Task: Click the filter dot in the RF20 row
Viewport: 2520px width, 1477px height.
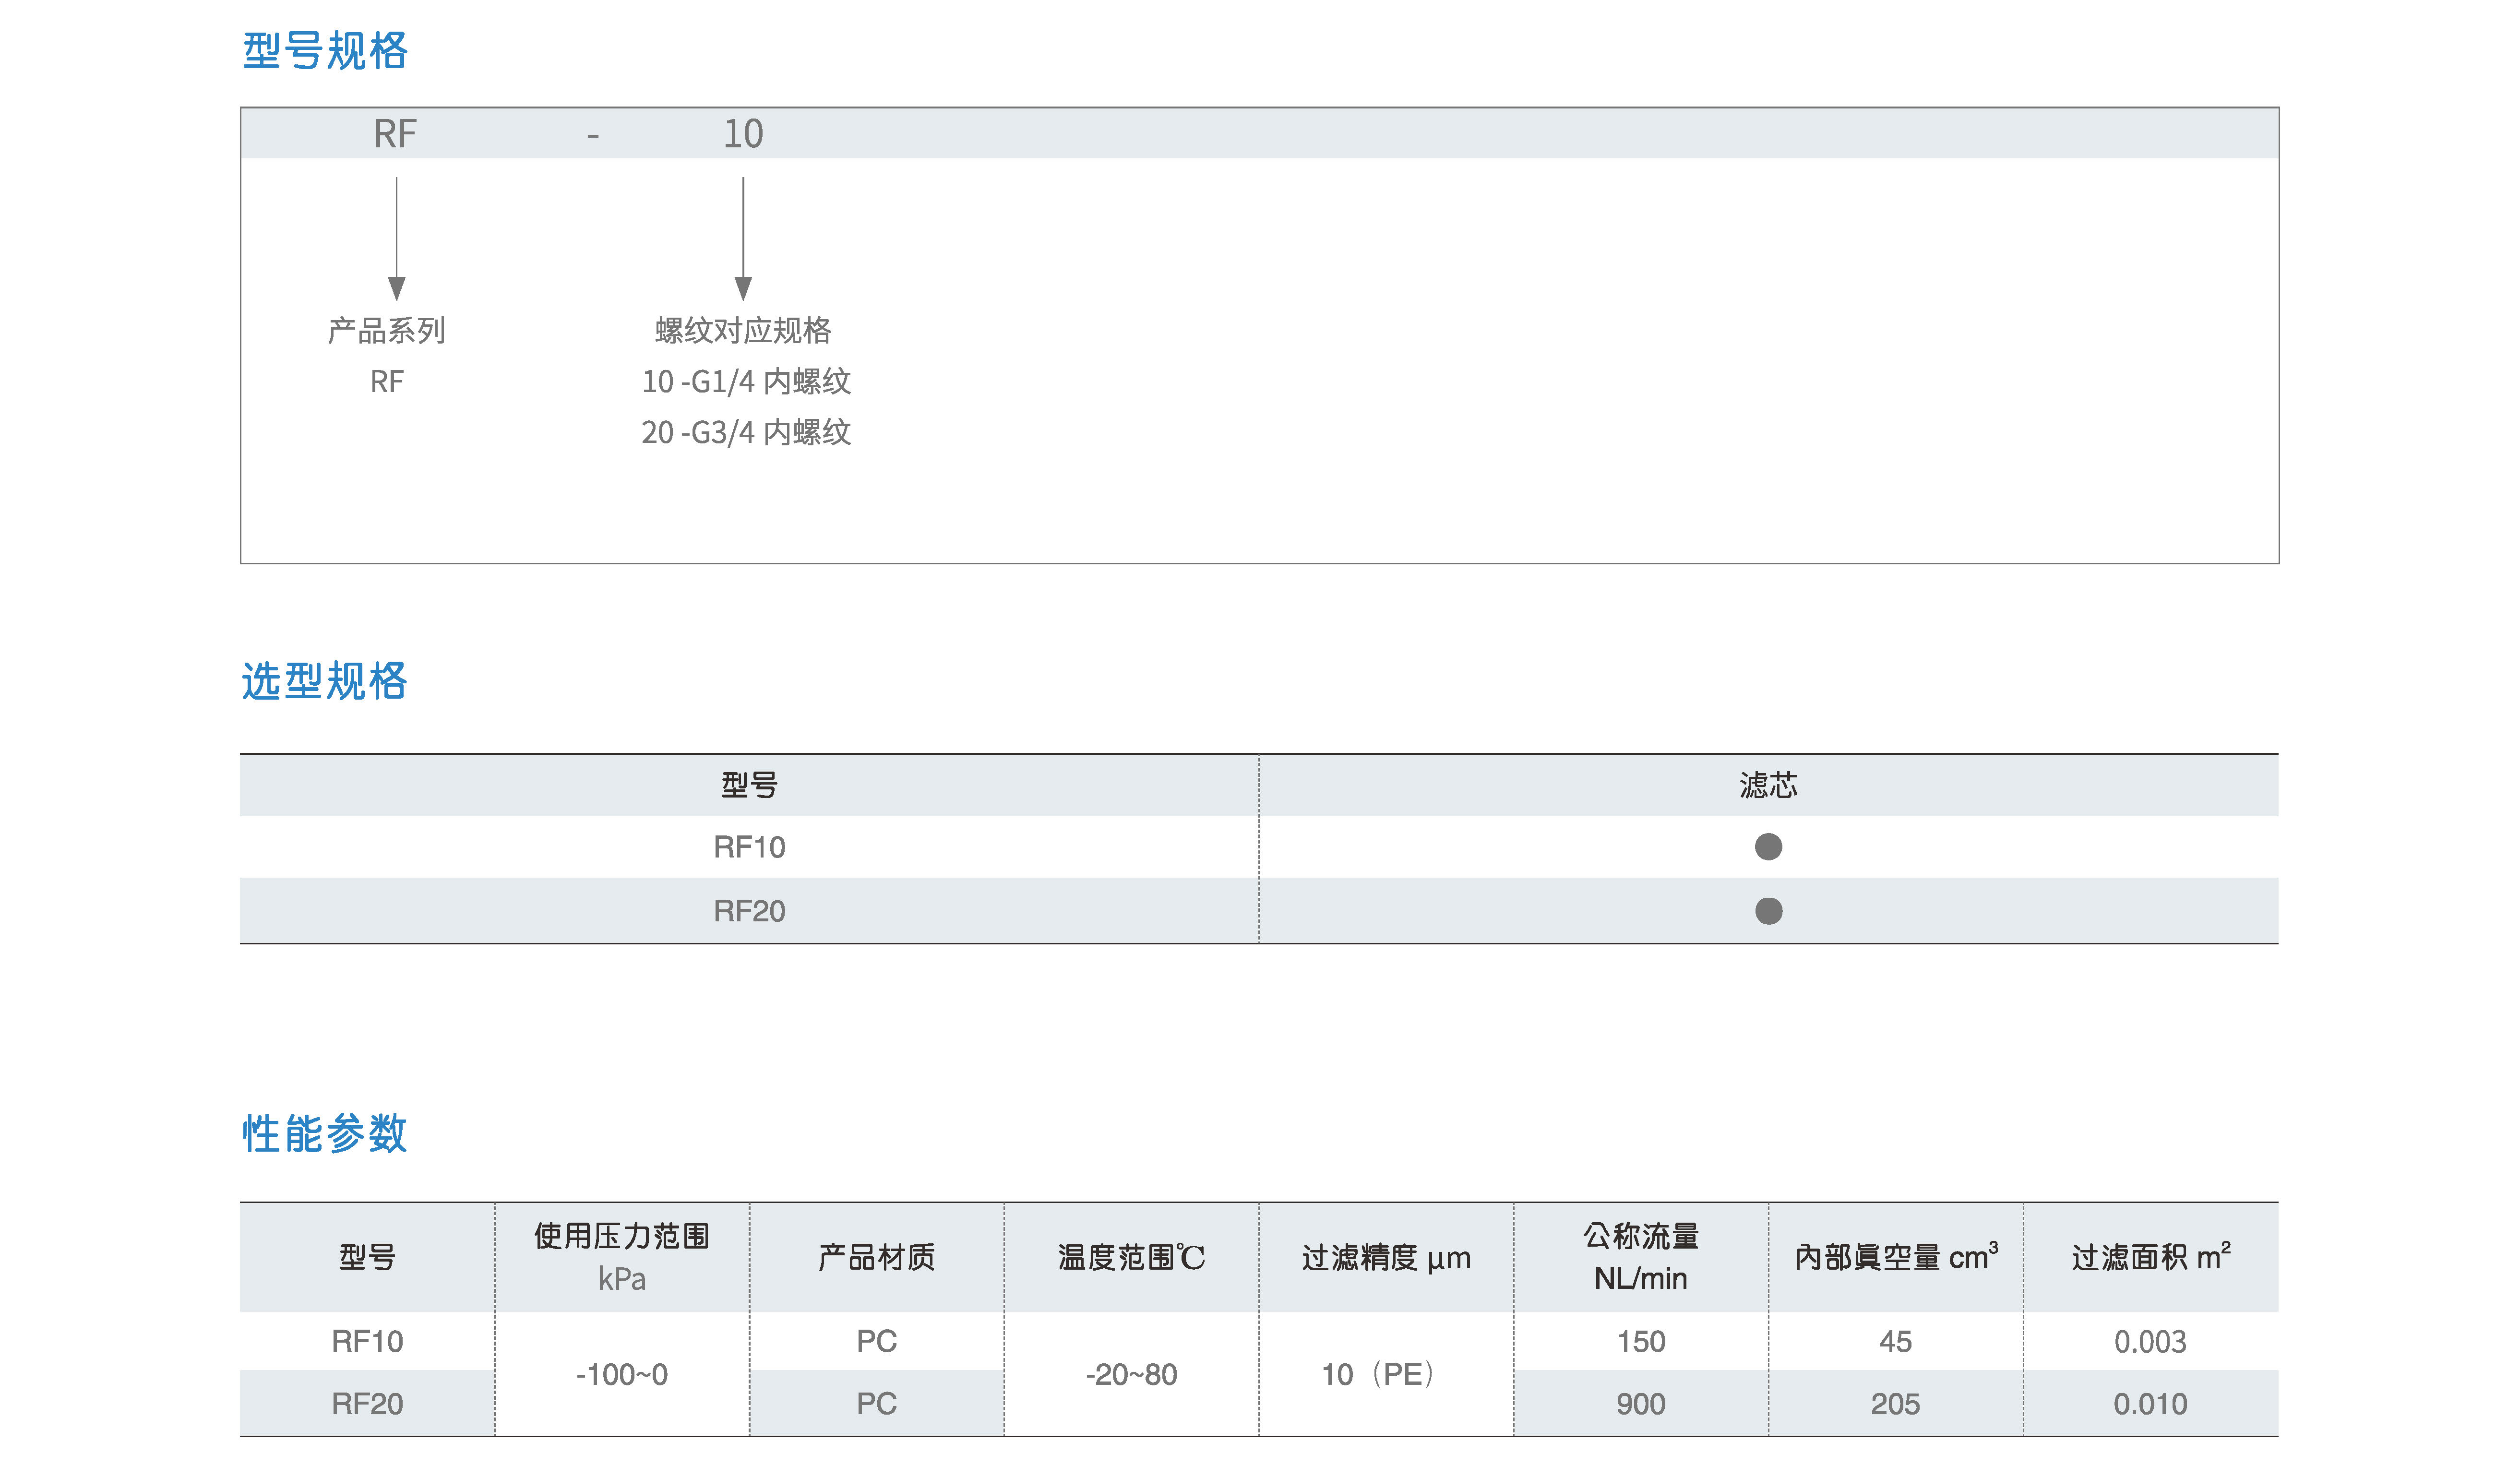Action: [1768, 911]
